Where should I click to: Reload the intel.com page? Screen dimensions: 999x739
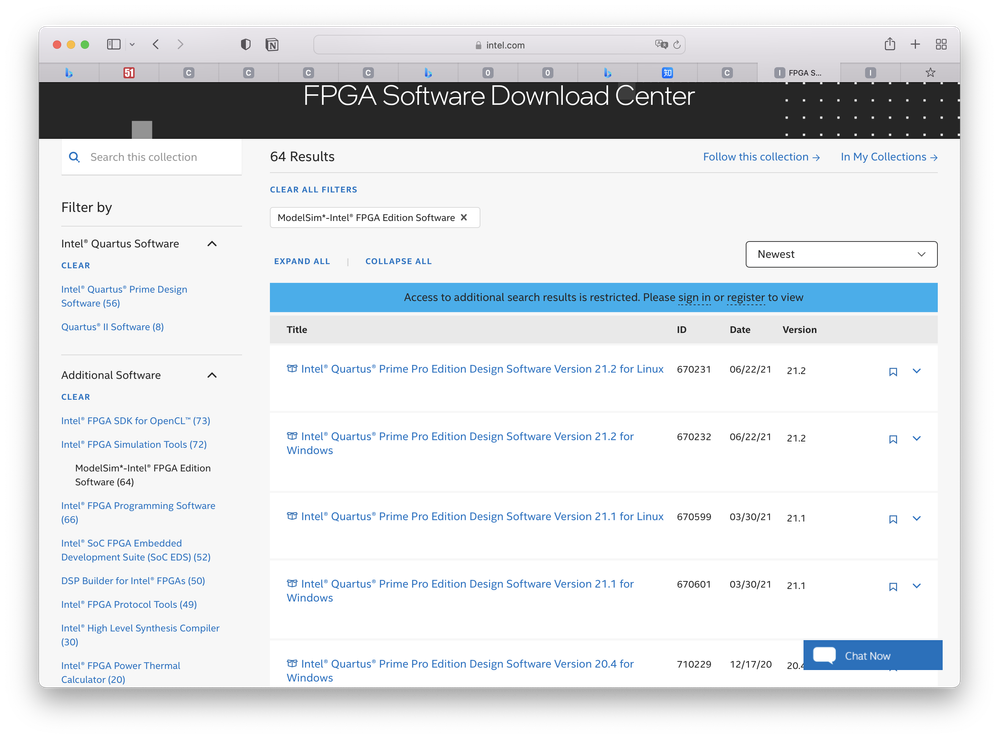pyautogui.click(x=677, y=45)
